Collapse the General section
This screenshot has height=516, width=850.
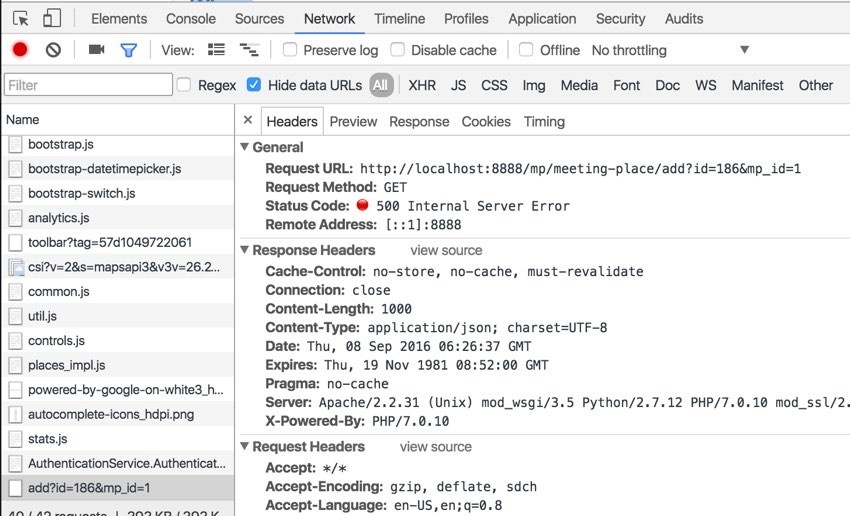[x=244, y=147]
